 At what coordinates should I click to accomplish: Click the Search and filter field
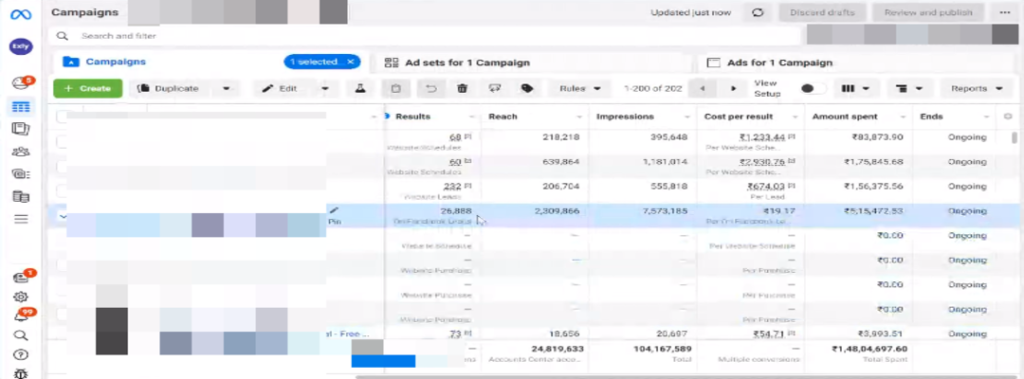coord(424,36)
